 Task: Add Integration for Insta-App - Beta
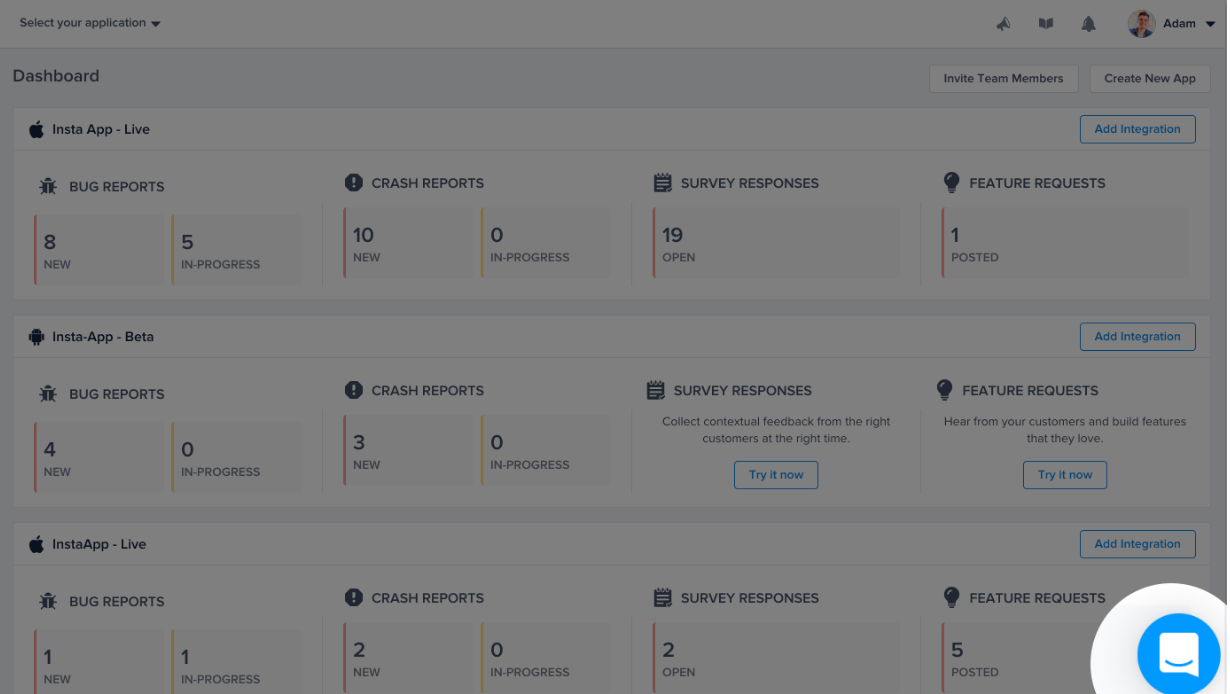[x=1137, y=337]
